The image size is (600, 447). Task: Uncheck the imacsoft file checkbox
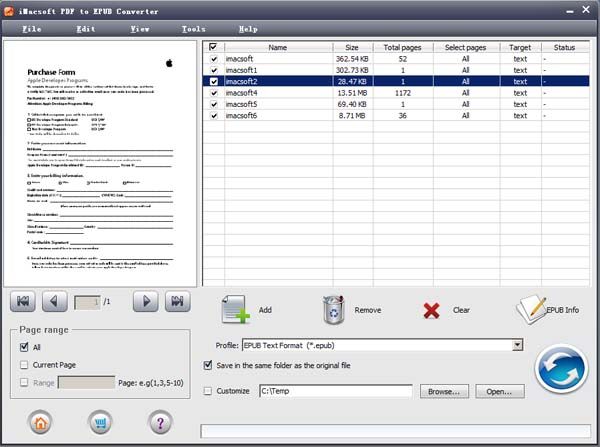[214, 59]
